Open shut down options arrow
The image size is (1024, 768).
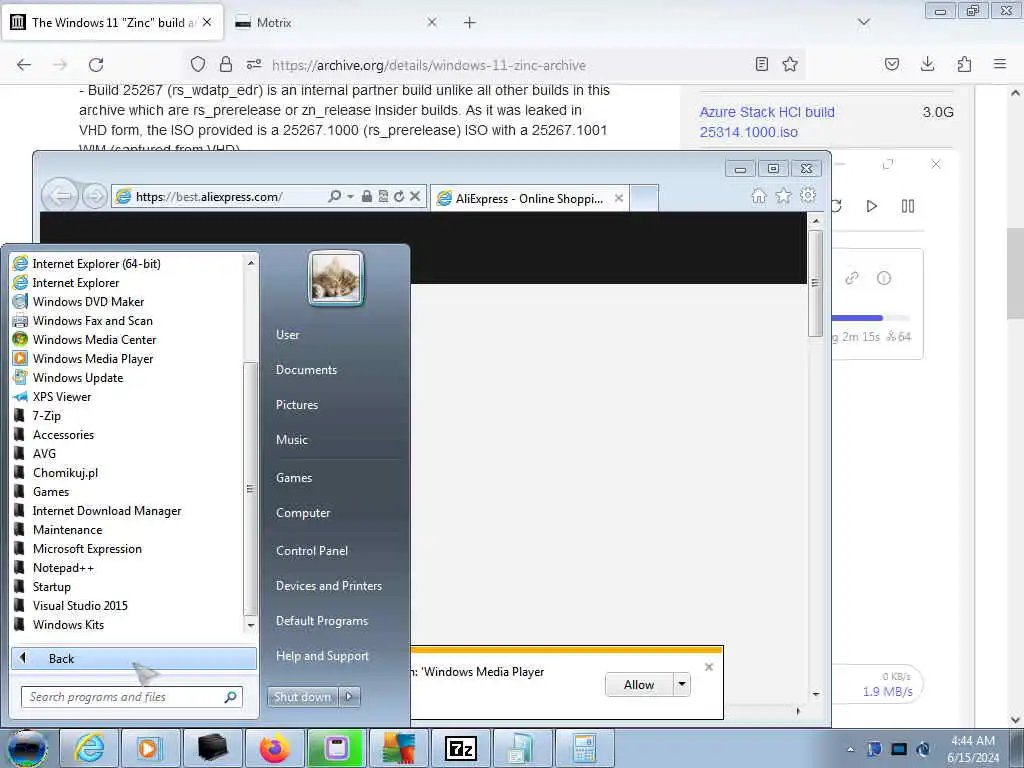tap(349, 697)
